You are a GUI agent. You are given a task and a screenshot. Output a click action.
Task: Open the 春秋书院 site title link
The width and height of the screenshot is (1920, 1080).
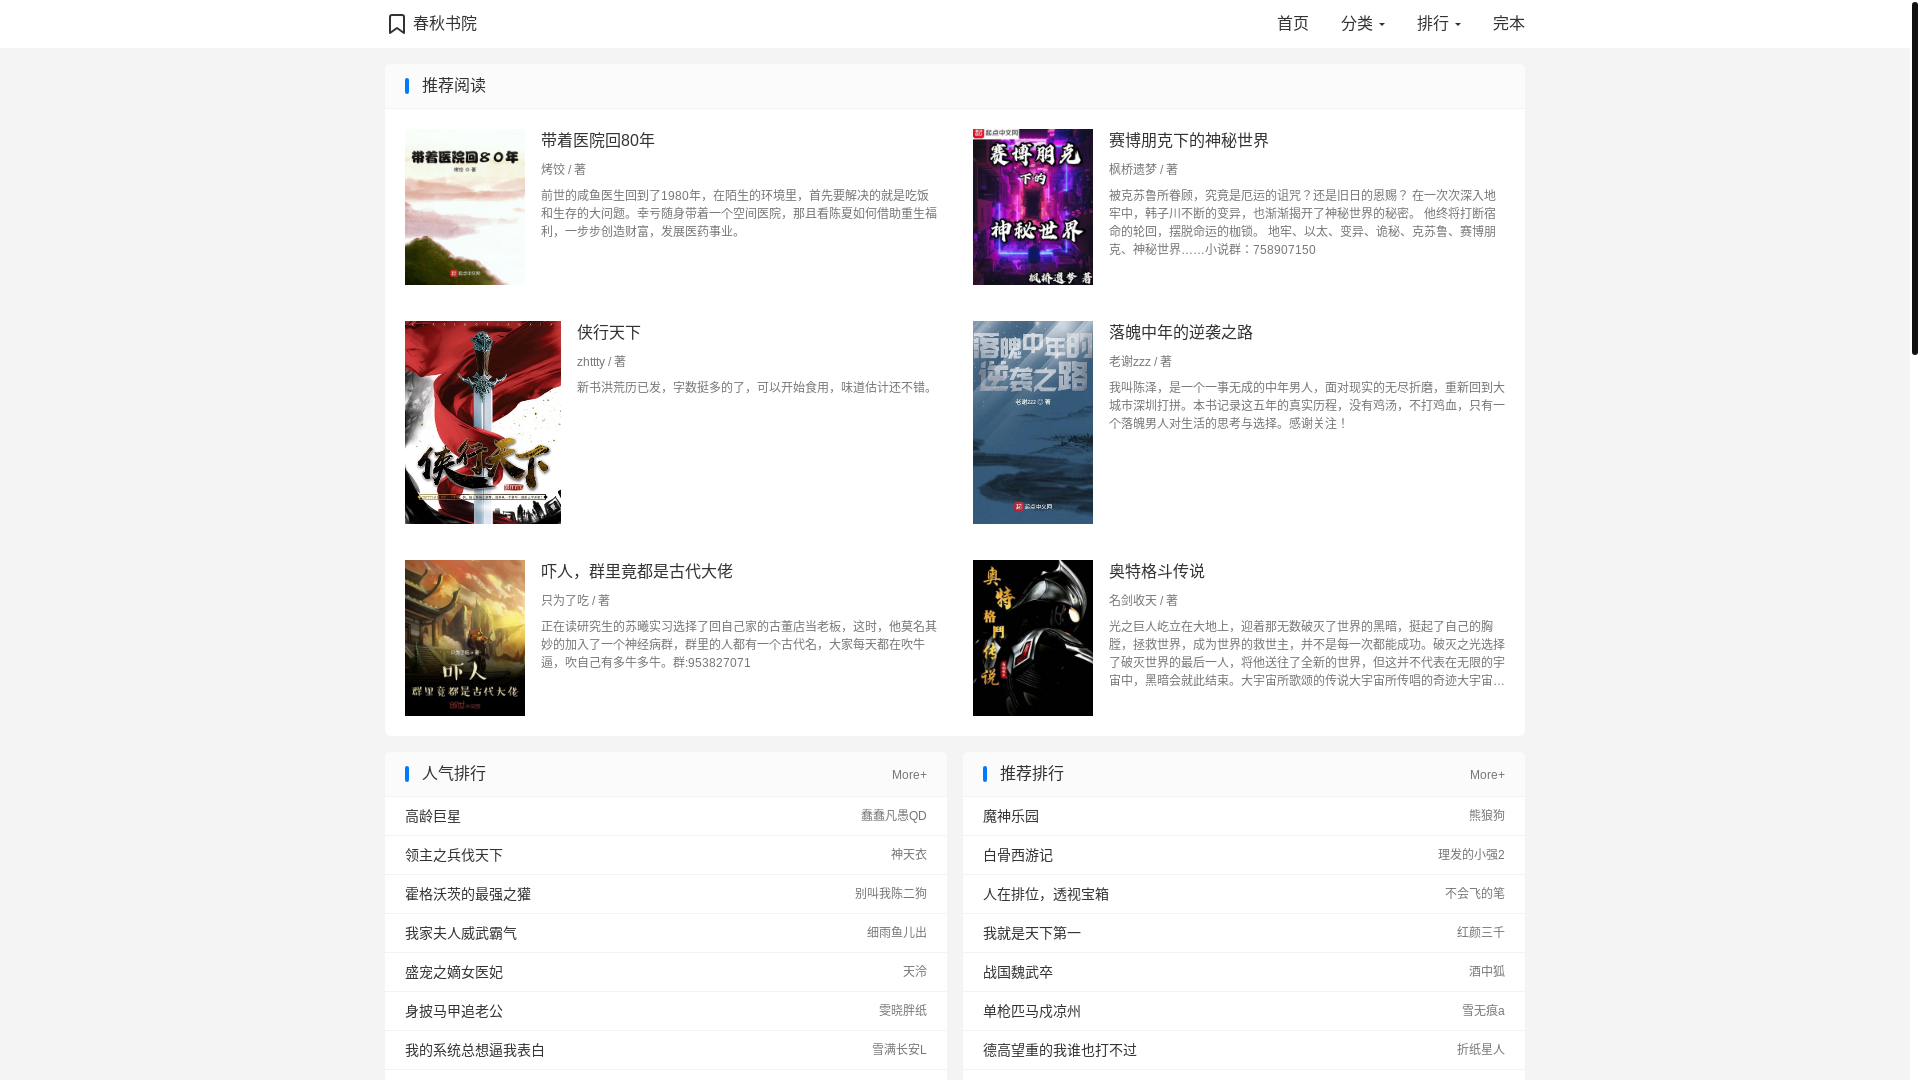click(445, 23)
